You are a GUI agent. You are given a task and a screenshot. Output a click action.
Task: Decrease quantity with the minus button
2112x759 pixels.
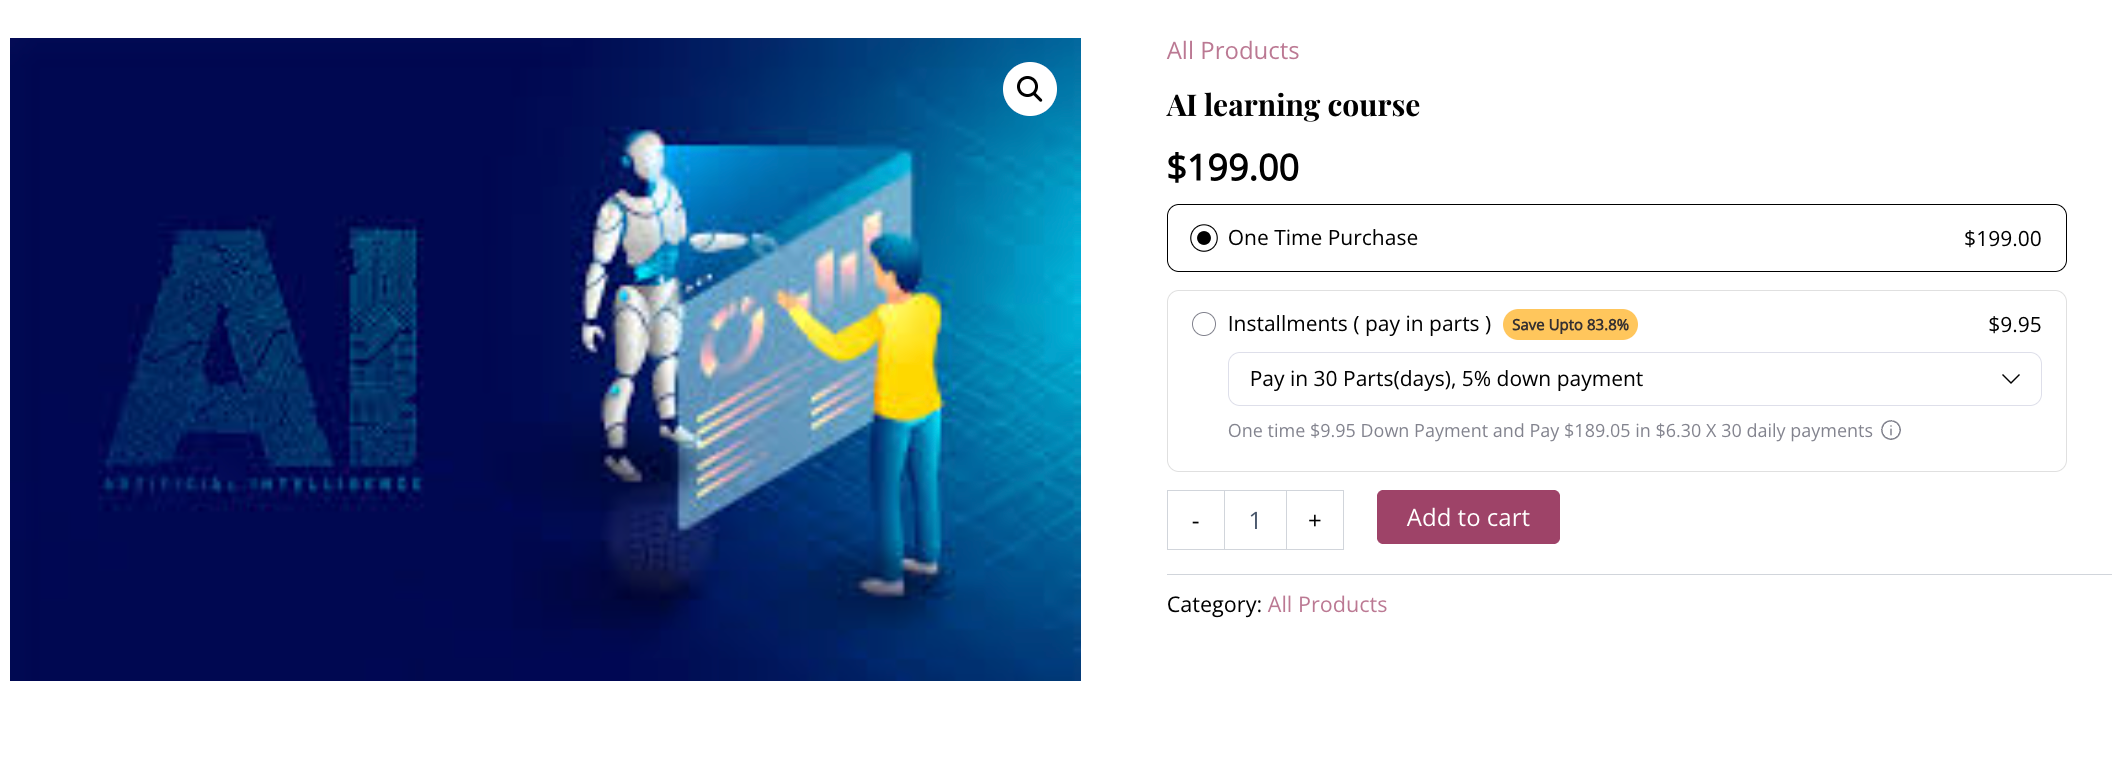click(x=1195, y=520)
